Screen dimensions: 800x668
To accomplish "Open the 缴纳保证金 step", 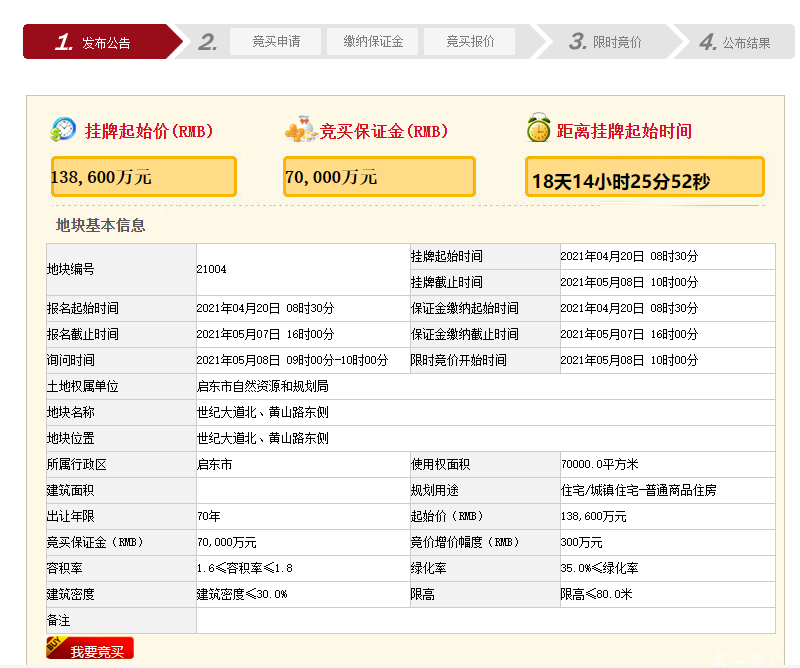I will click(373, 41).
